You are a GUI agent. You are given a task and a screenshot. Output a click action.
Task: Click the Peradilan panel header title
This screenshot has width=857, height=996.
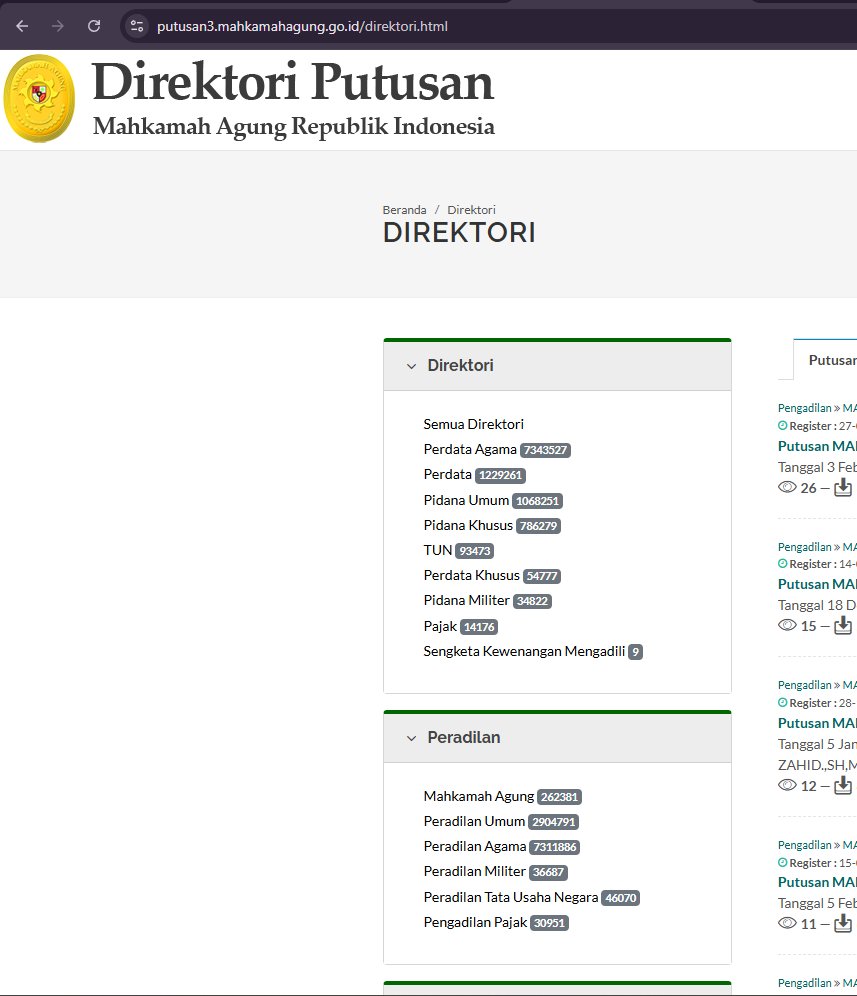(464, 737)
